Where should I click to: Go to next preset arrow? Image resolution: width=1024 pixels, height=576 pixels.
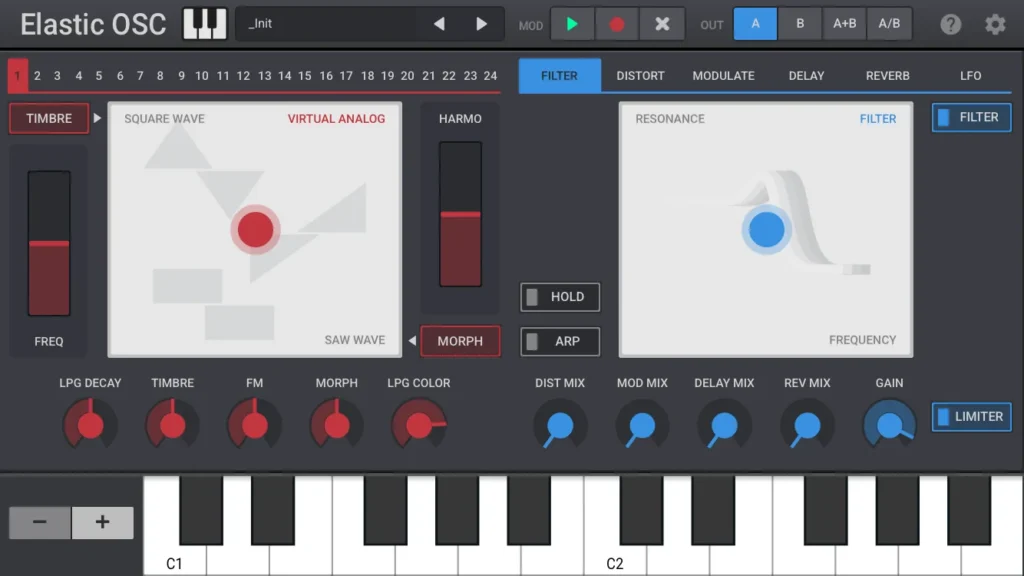pyautogui.click(x=481, y=24)
